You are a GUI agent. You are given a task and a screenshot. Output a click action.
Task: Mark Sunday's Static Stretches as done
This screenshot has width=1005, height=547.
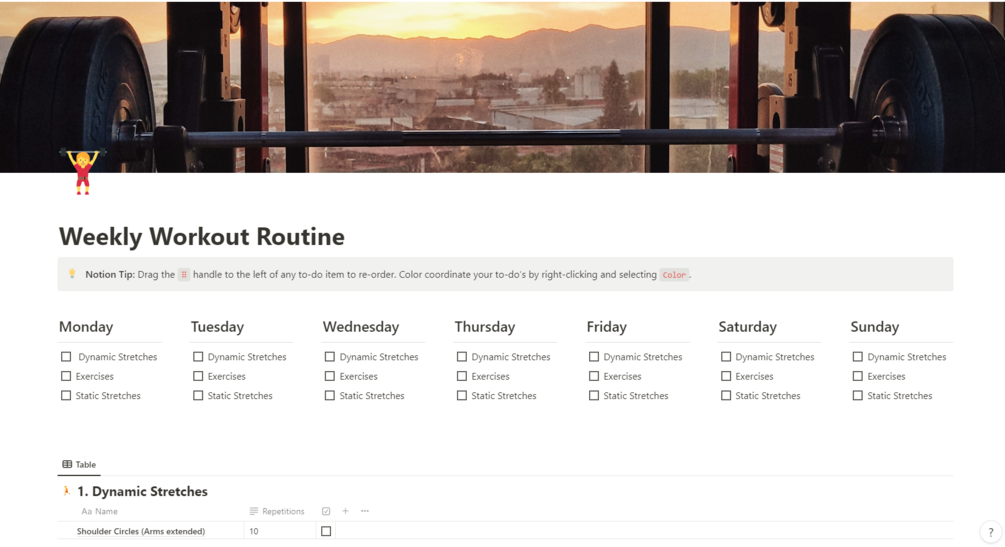pos(858,396)
